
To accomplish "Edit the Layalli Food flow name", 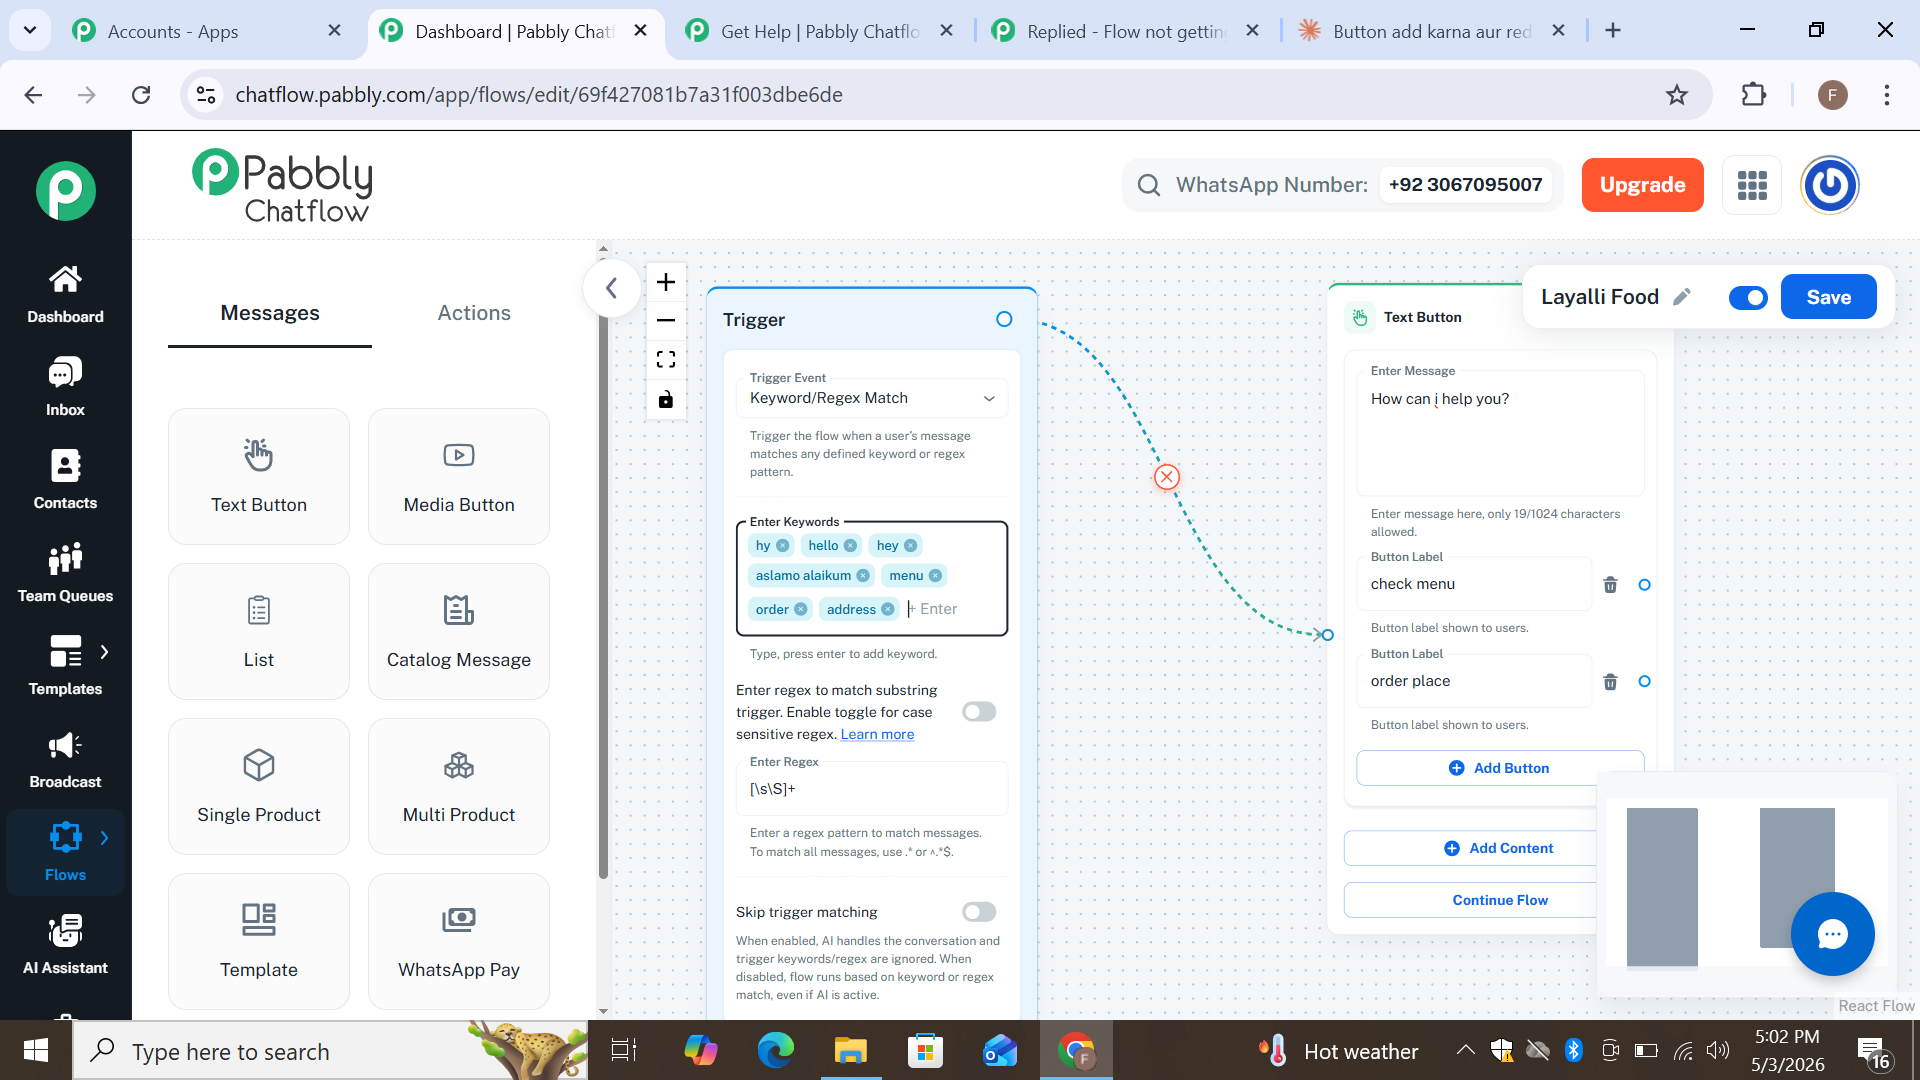I will 1682,297.
